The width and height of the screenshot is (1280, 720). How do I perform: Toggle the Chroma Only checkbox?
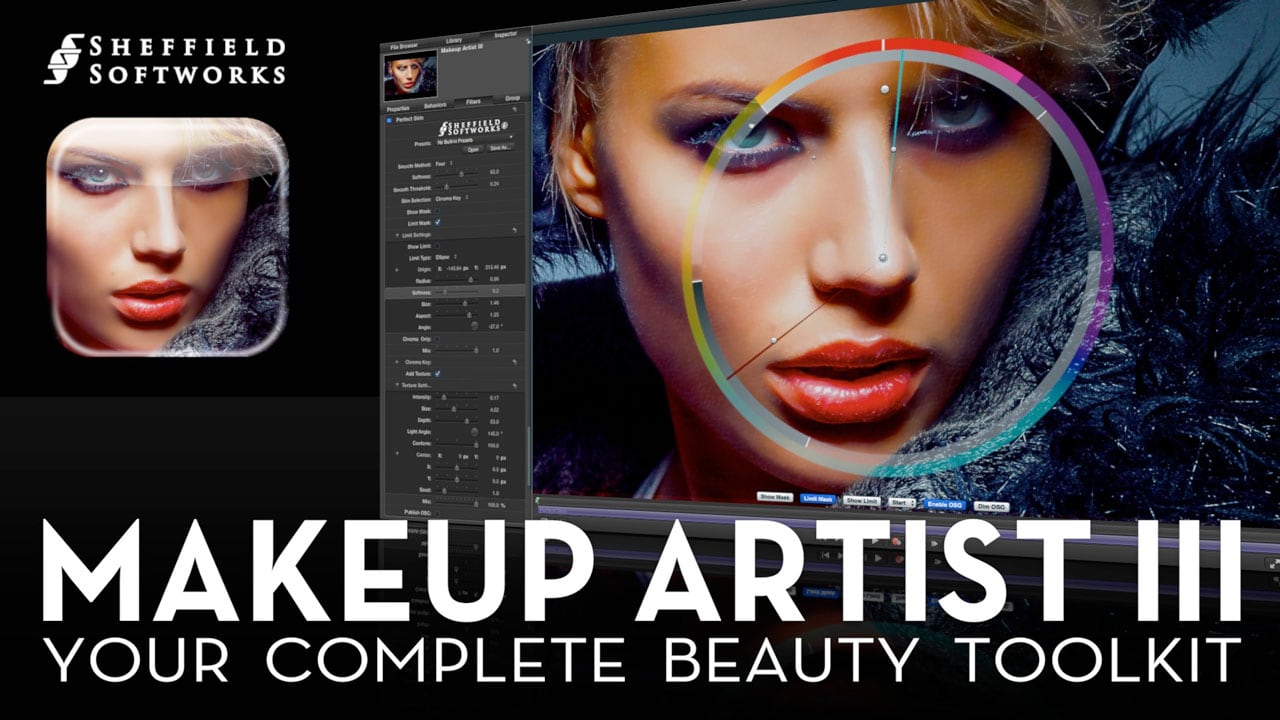[437, 339]
